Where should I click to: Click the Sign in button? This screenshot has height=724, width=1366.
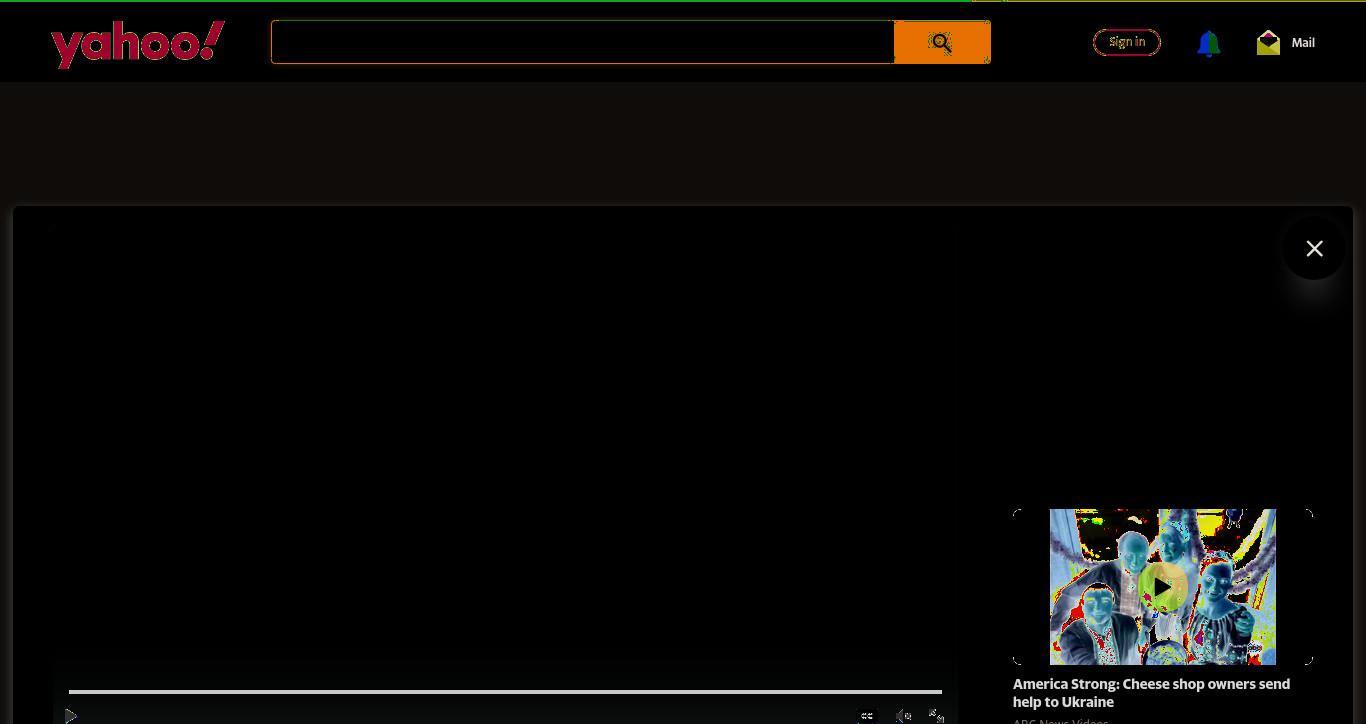pos(1127,42)
